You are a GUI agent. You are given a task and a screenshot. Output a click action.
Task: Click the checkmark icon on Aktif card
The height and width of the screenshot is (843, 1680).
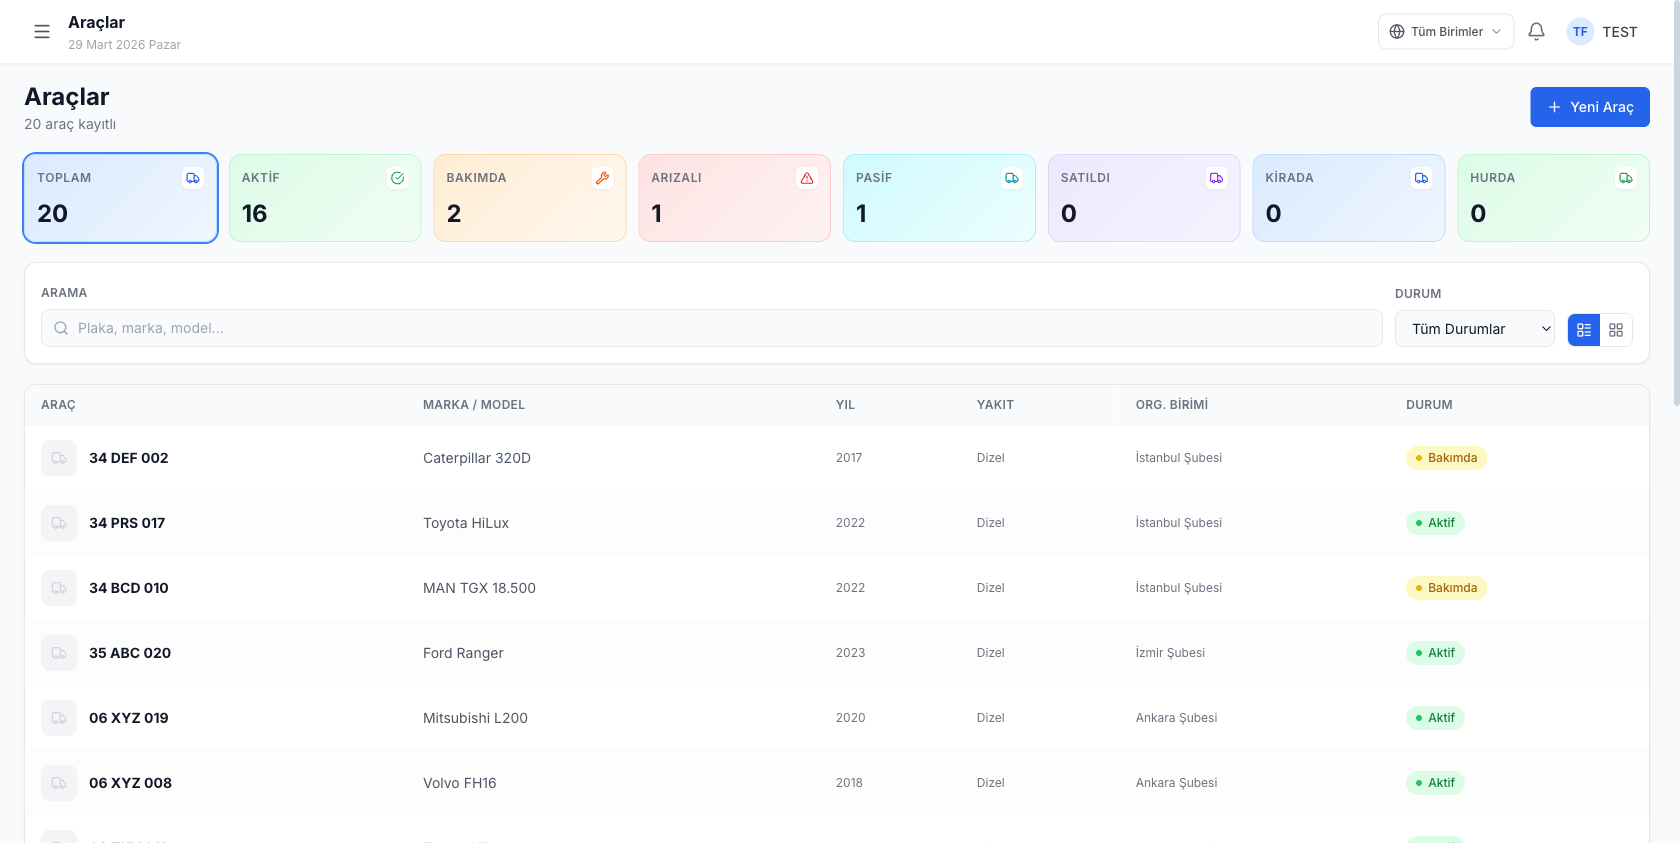(x=397, y=178)
